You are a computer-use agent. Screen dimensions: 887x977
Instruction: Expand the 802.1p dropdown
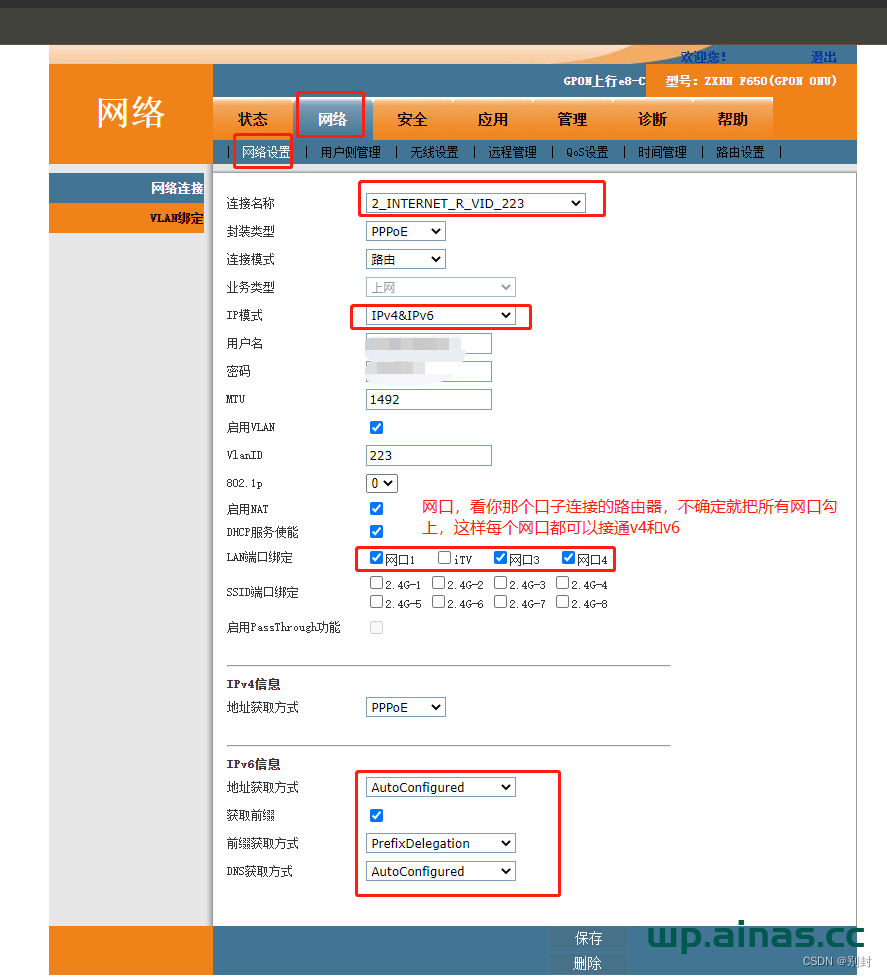click(x=381, y=482)
